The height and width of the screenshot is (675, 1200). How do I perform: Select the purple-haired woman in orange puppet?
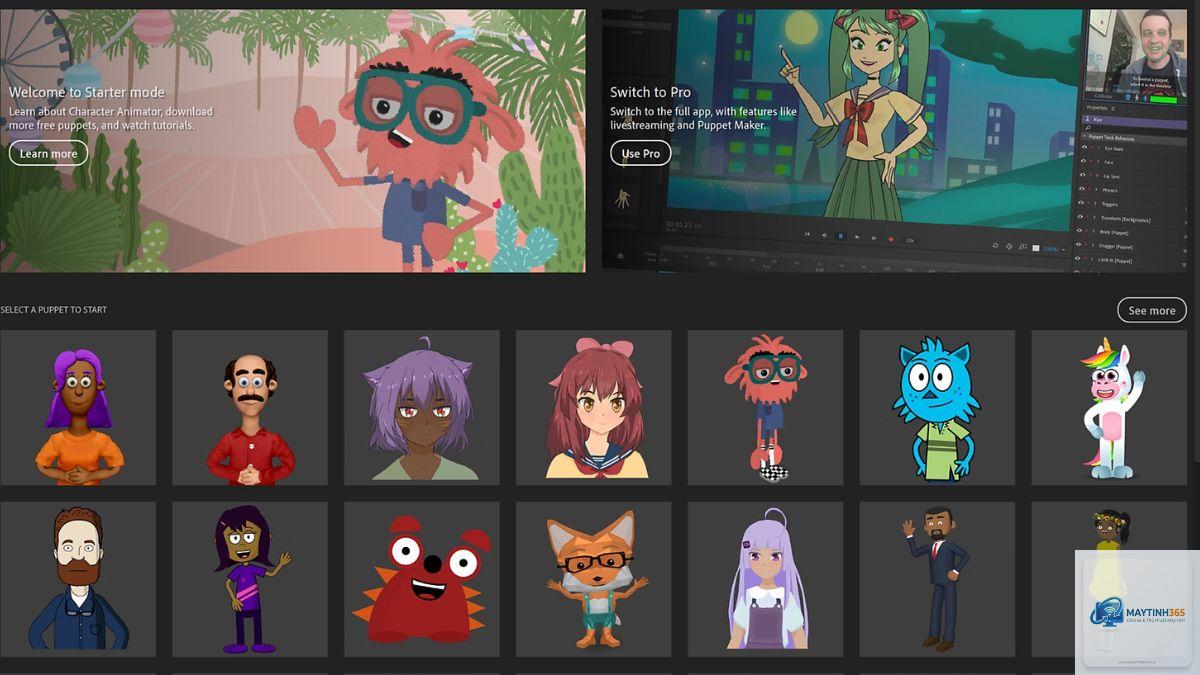(x=78, y=408)
